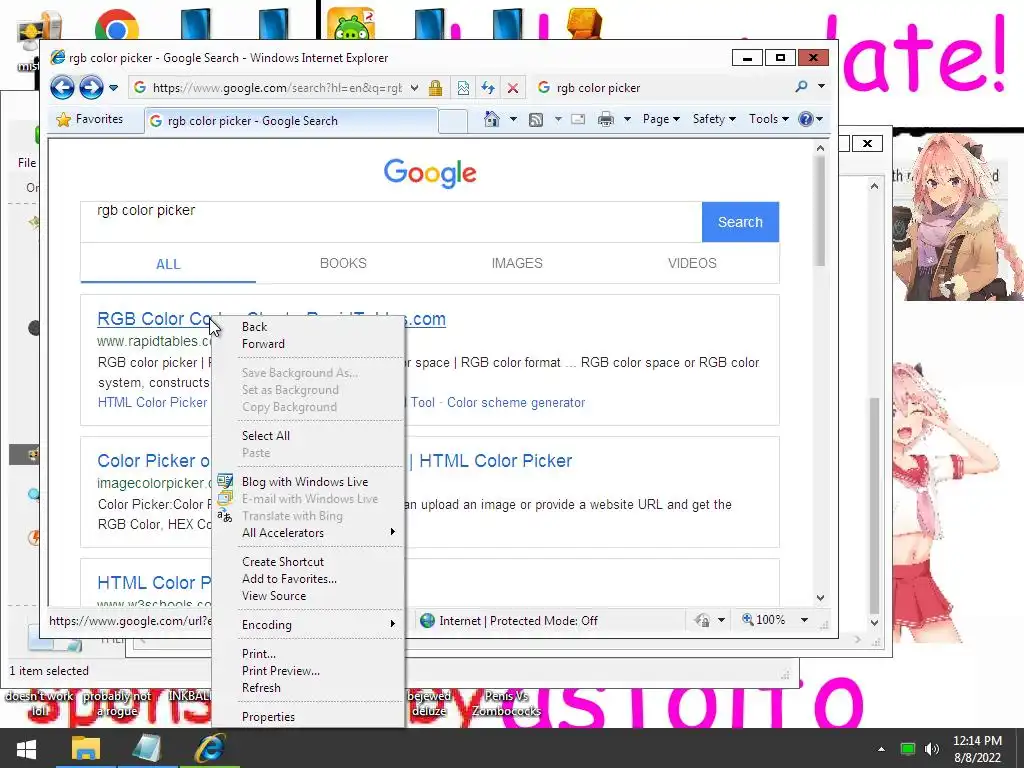Click the security lock icon in address bar

tap(436, 88)
